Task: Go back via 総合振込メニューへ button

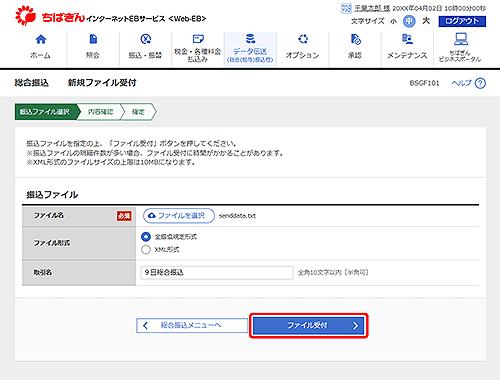Action: point(192,325)
